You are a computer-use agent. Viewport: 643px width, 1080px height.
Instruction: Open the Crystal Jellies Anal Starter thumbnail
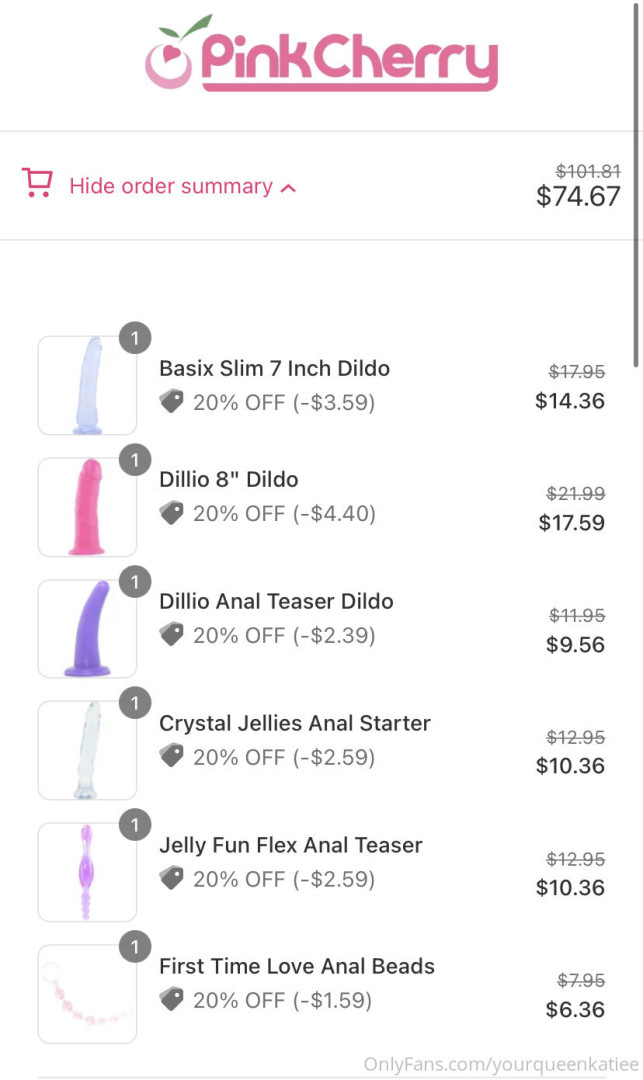coord(87,751)
